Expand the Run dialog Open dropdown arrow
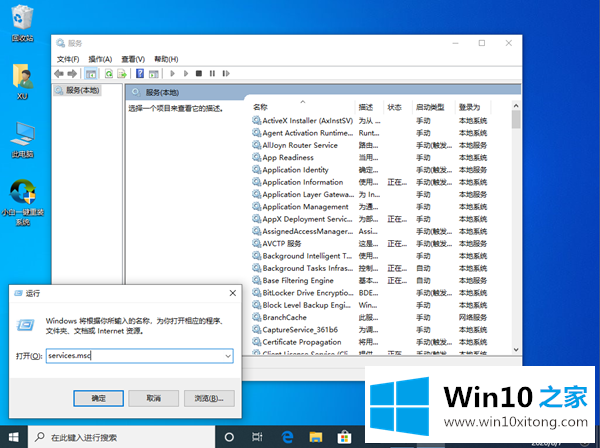 coord(228,356)
